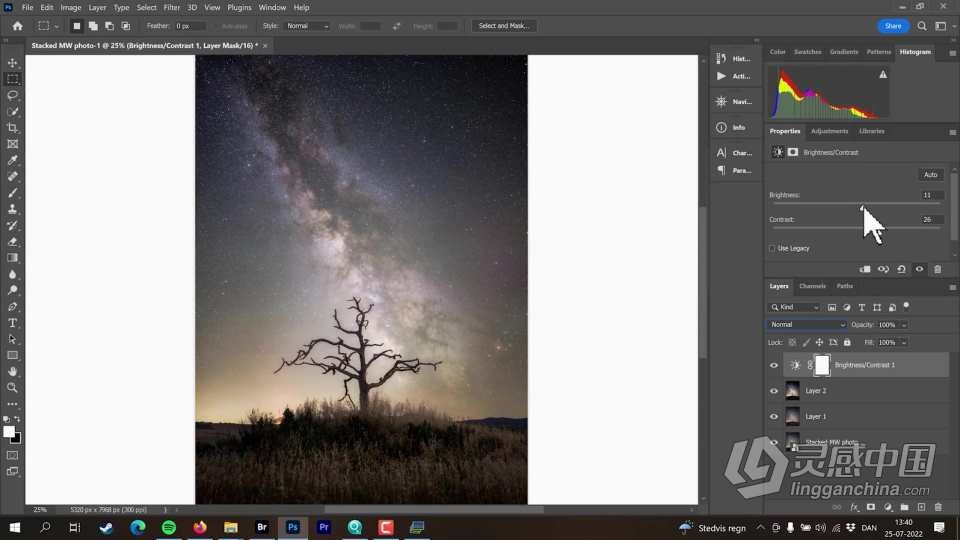The image size is (960, 540).
Task: Select the Zoom tool
Action: click(12, 388)
